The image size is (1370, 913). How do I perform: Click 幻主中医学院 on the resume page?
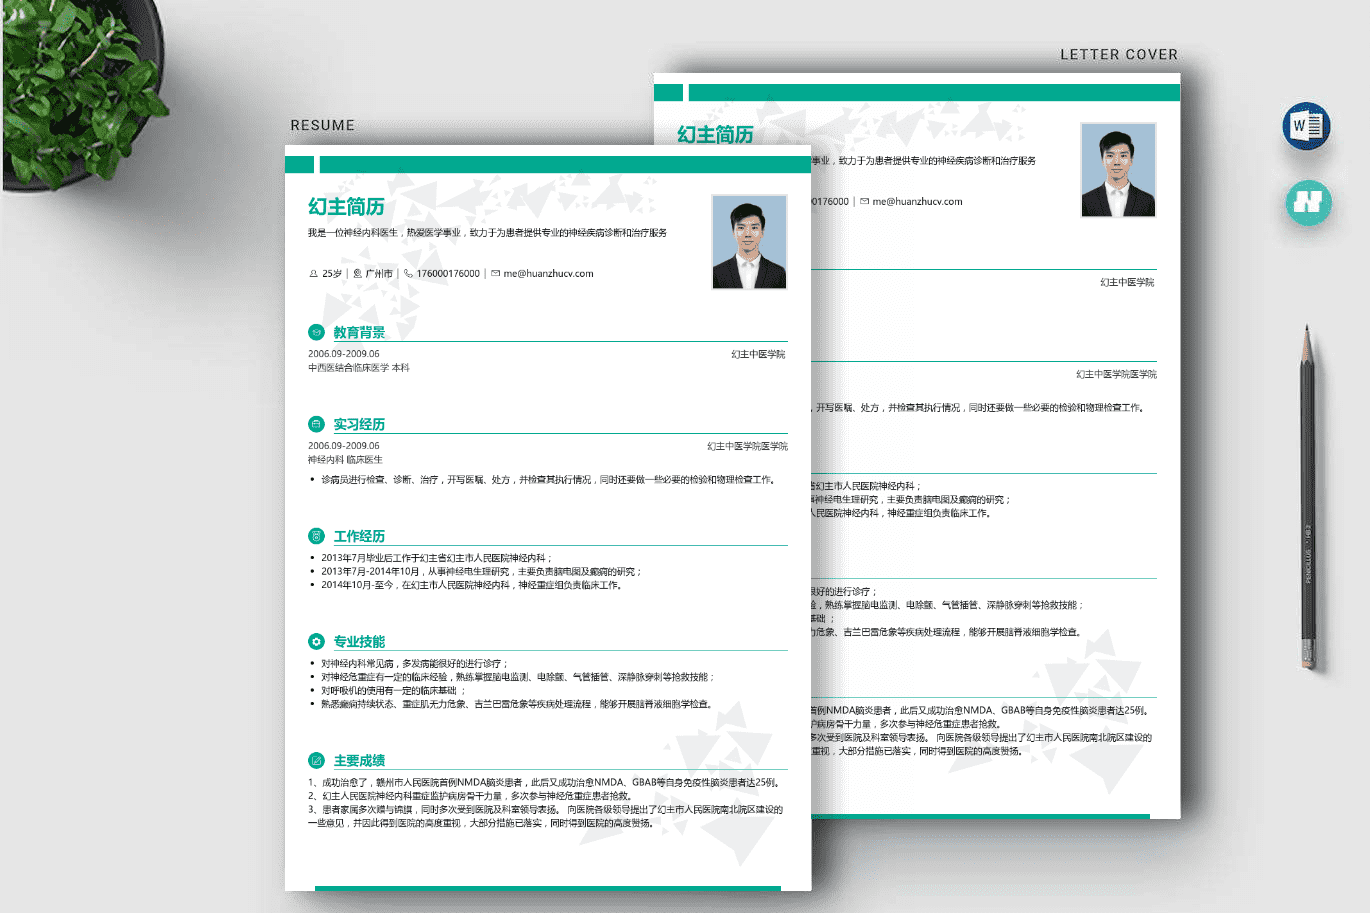[x=758, y=354]
